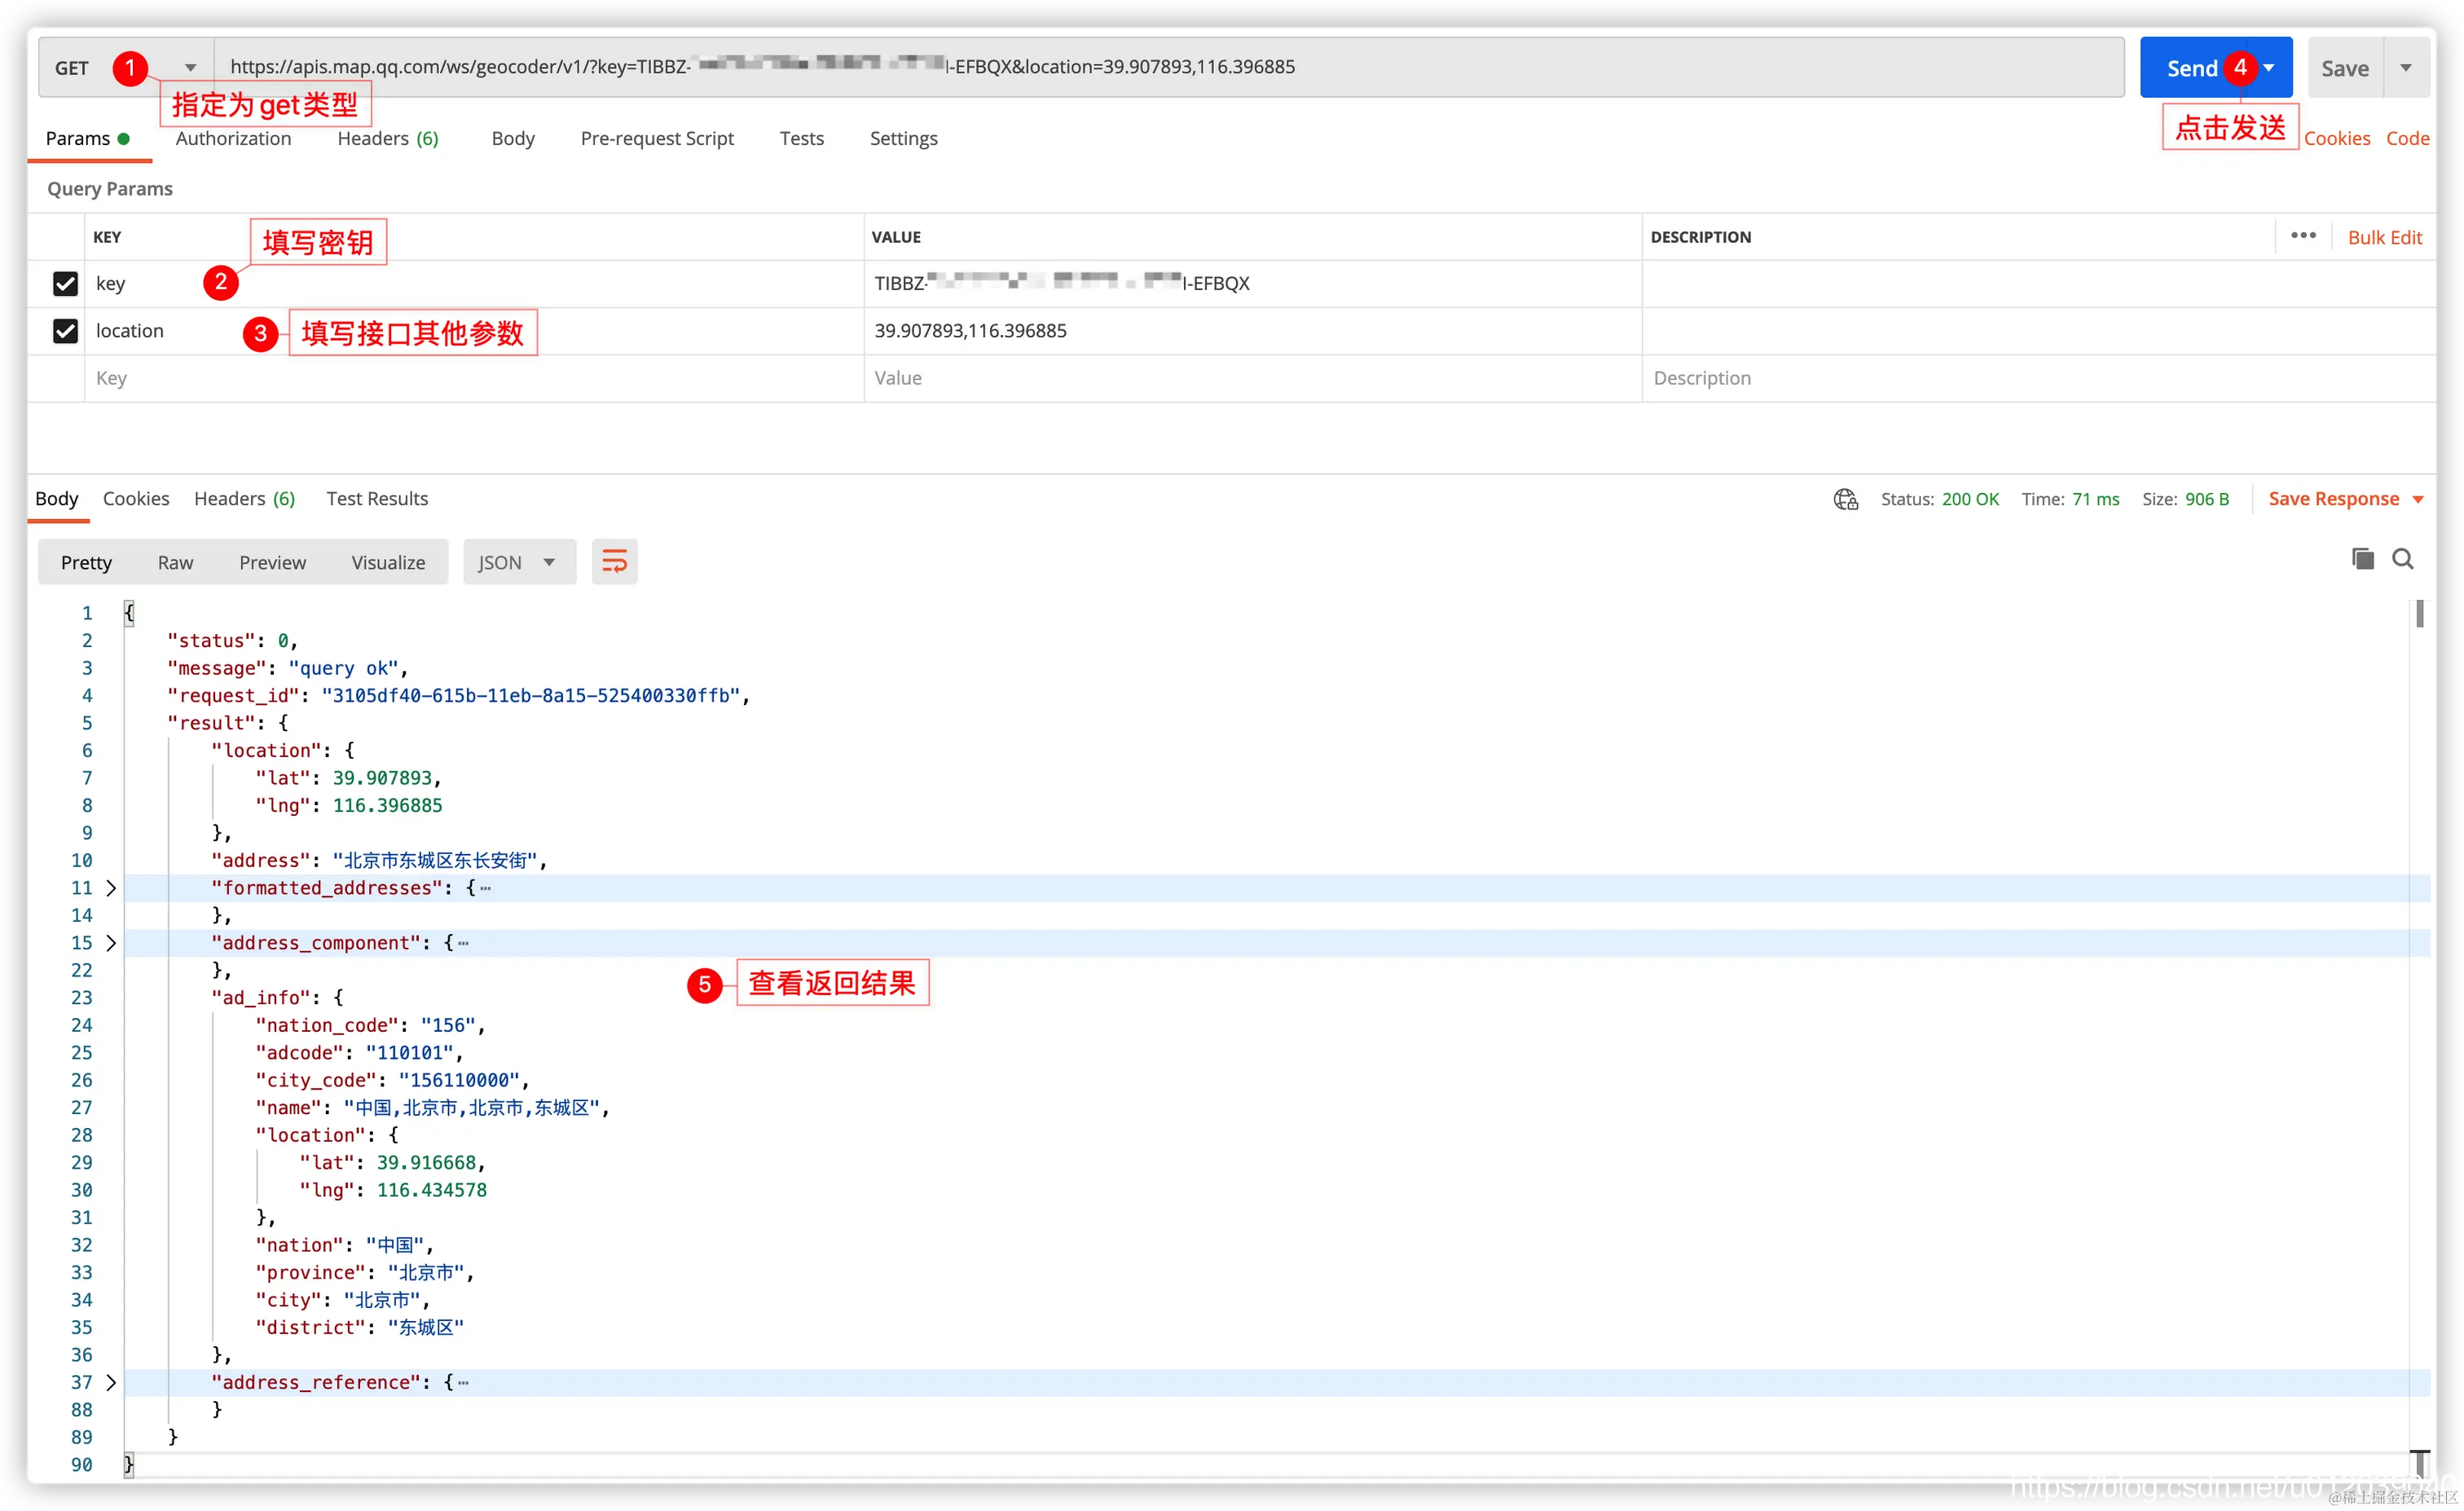This screenshot has width=2464, height=1511.
Task: Open the JSON format dropdown
Action: click(x=519, y=562)
